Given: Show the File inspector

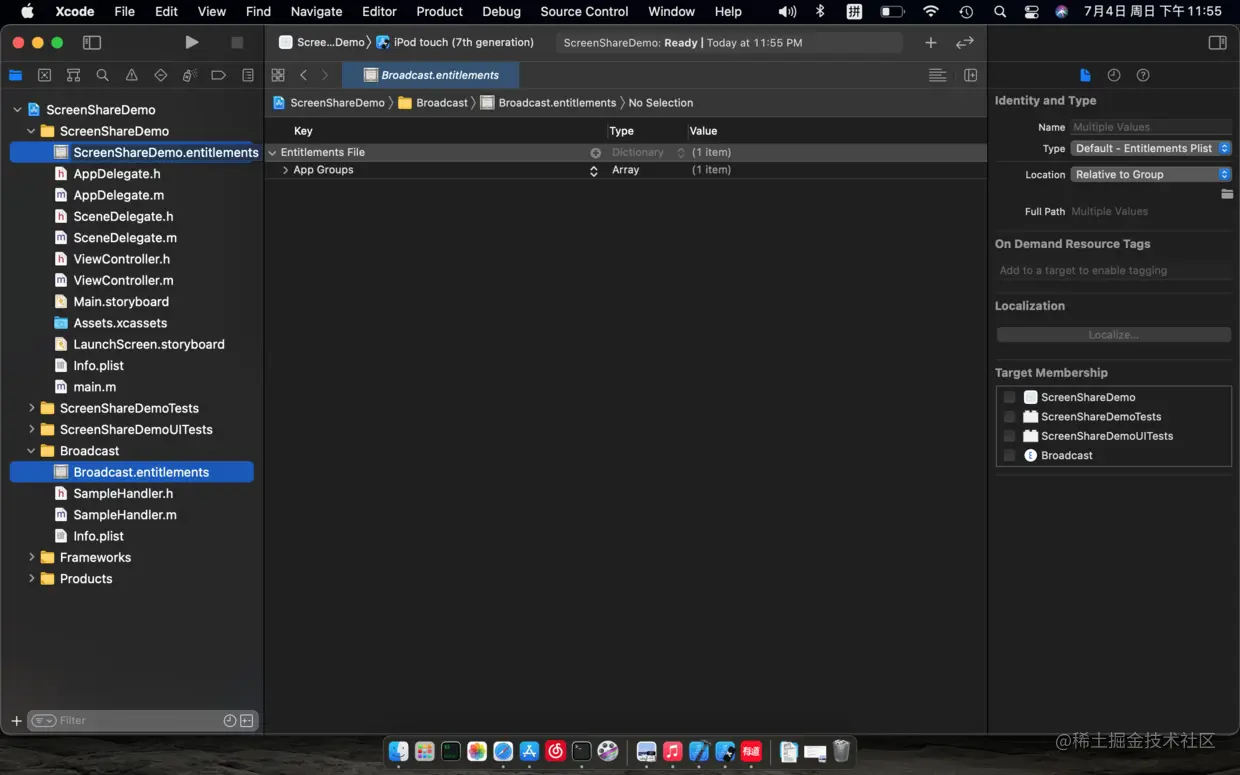Looking at the screenshot, I should 1085,75.
